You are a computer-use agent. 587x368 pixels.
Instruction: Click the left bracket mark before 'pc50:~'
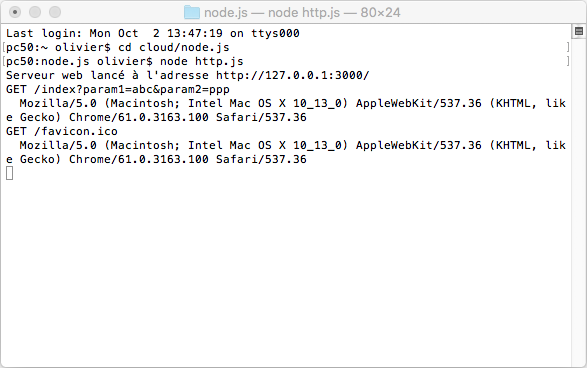(x=3, y=48)
